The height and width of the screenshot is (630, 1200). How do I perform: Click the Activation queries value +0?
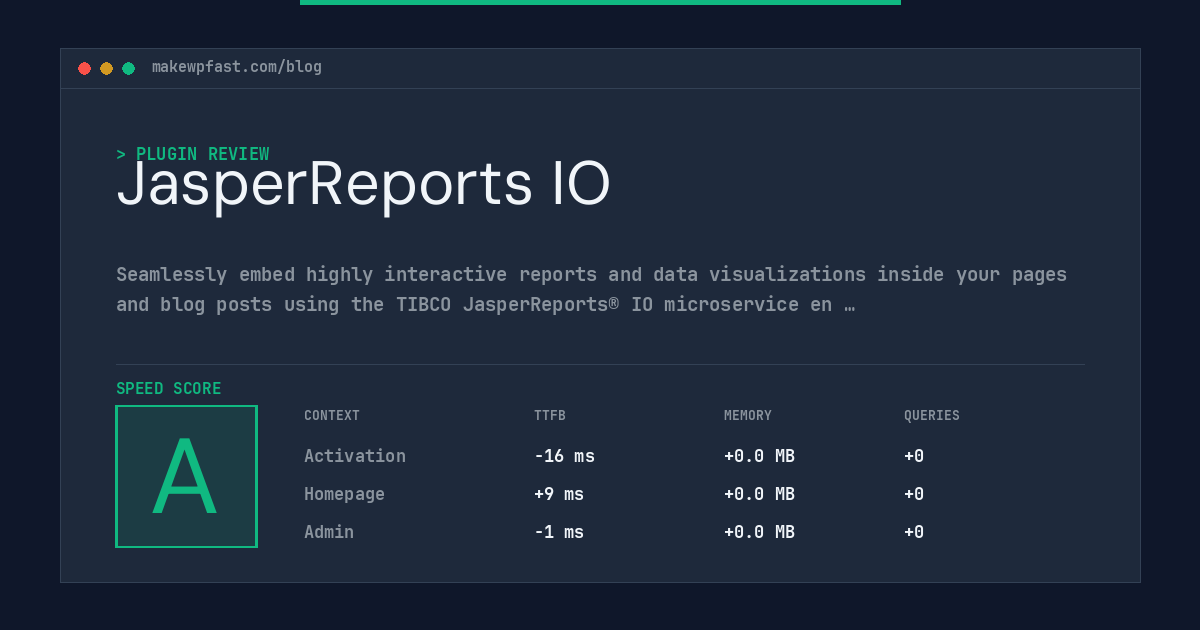(914, 456)
